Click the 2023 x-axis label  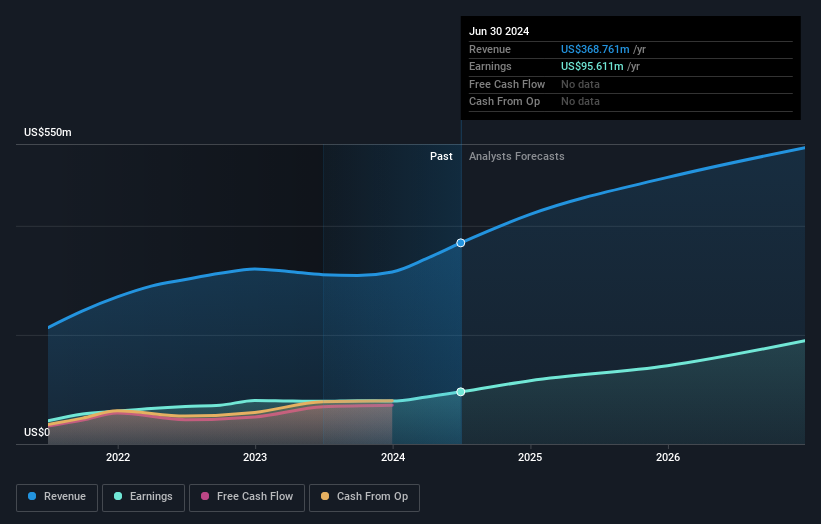coord(255,458)
